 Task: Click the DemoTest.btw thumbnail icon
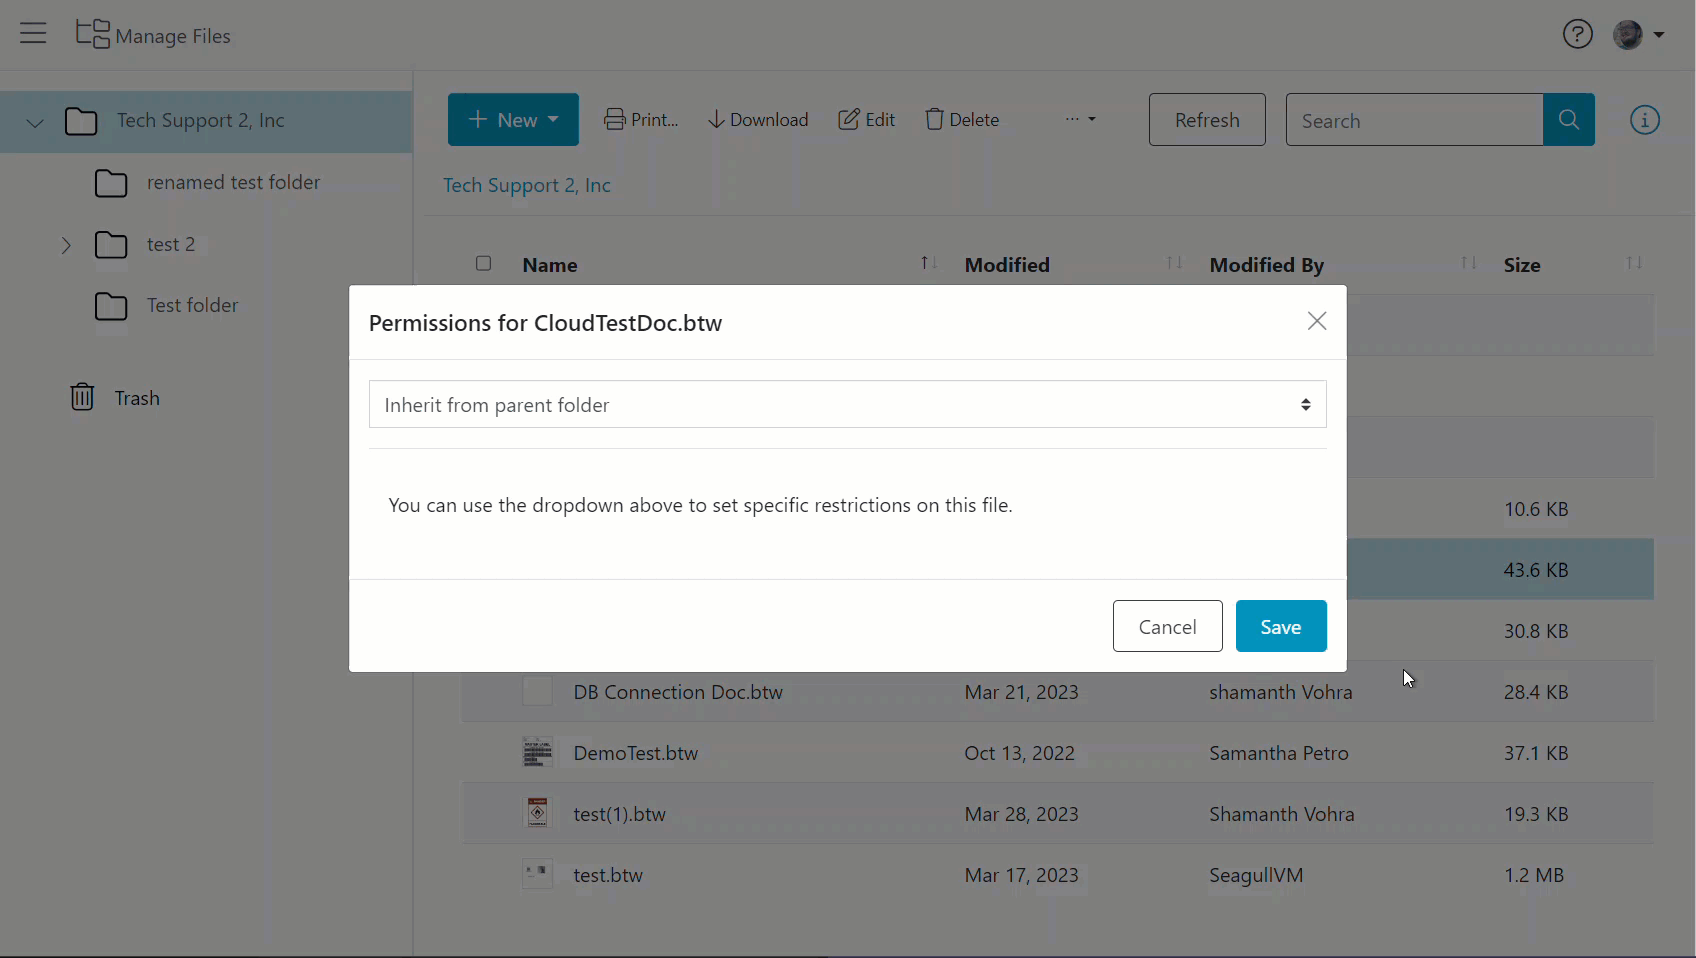point(538,753)
